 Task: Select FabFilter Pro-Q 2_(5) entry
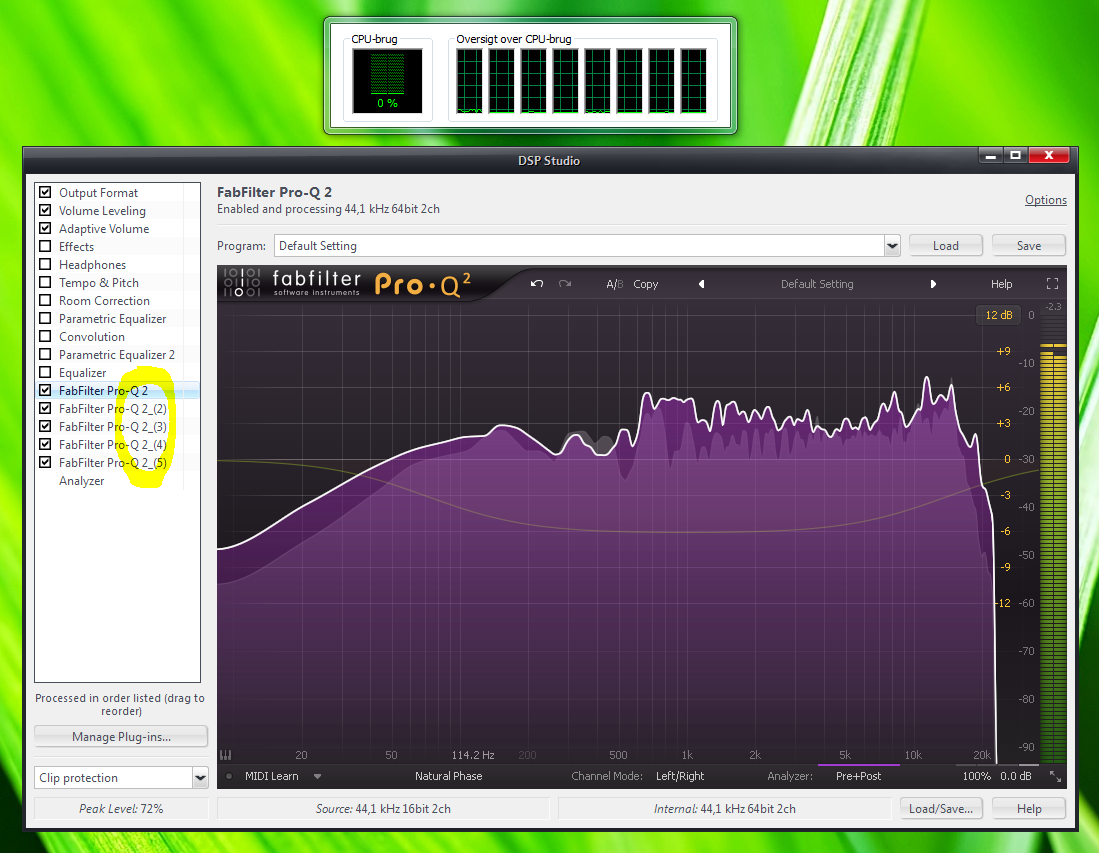click(113, 463)
